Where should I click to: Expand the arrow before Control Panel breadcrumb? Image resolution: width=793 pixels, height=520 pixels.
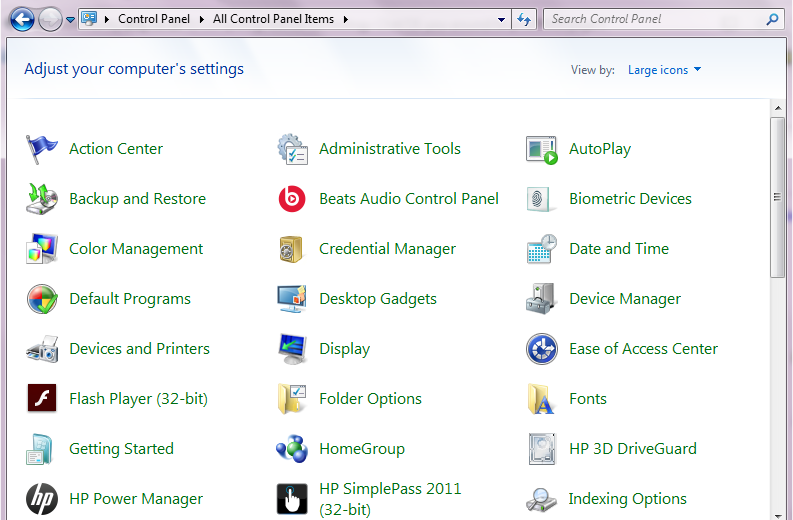pos(107,19)
